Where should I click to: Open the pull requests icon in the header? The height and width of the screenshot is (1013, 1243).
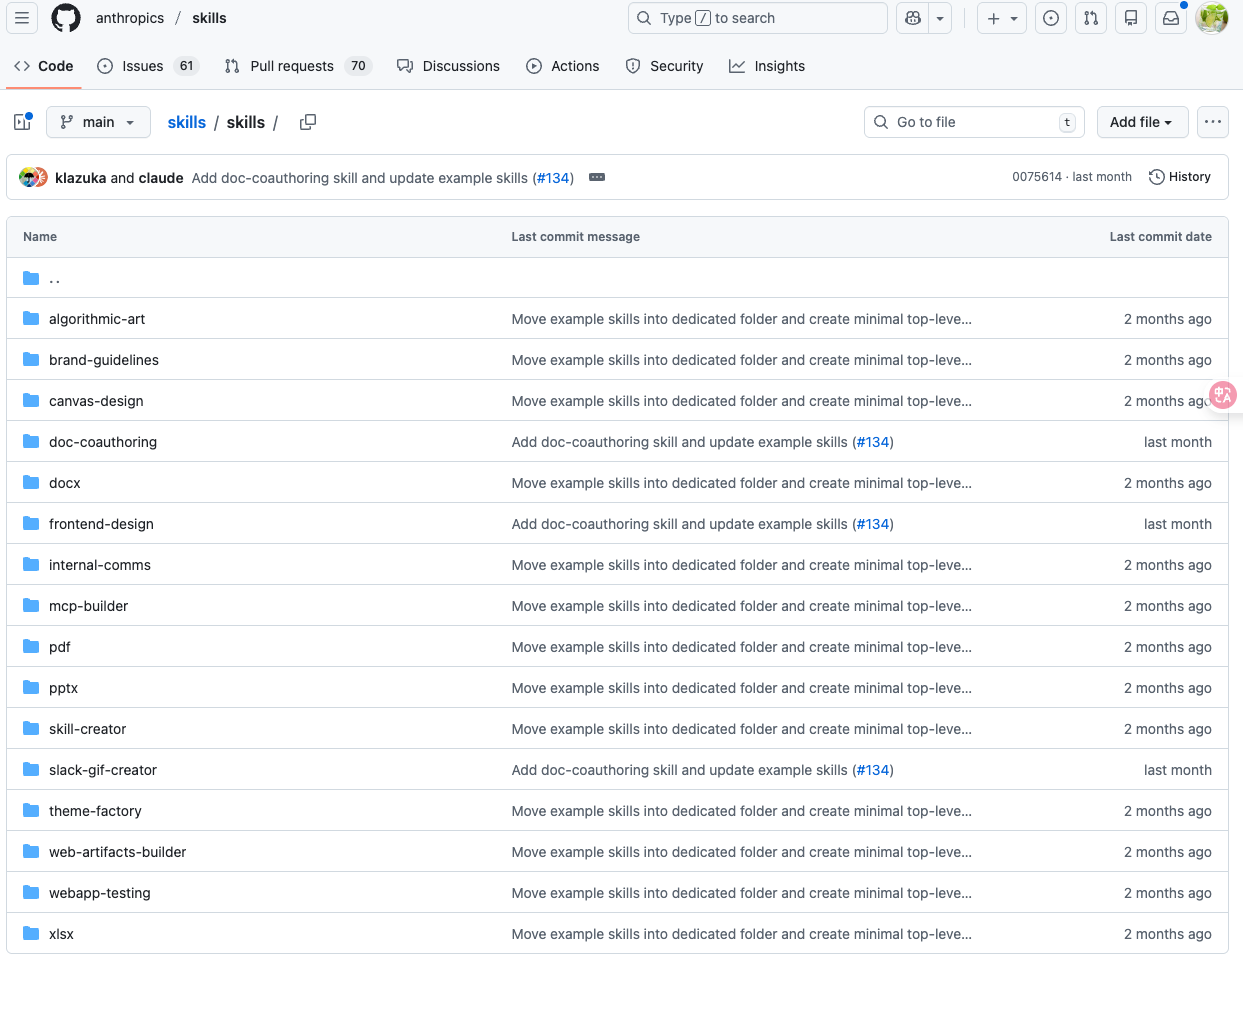pos(1091,18)
